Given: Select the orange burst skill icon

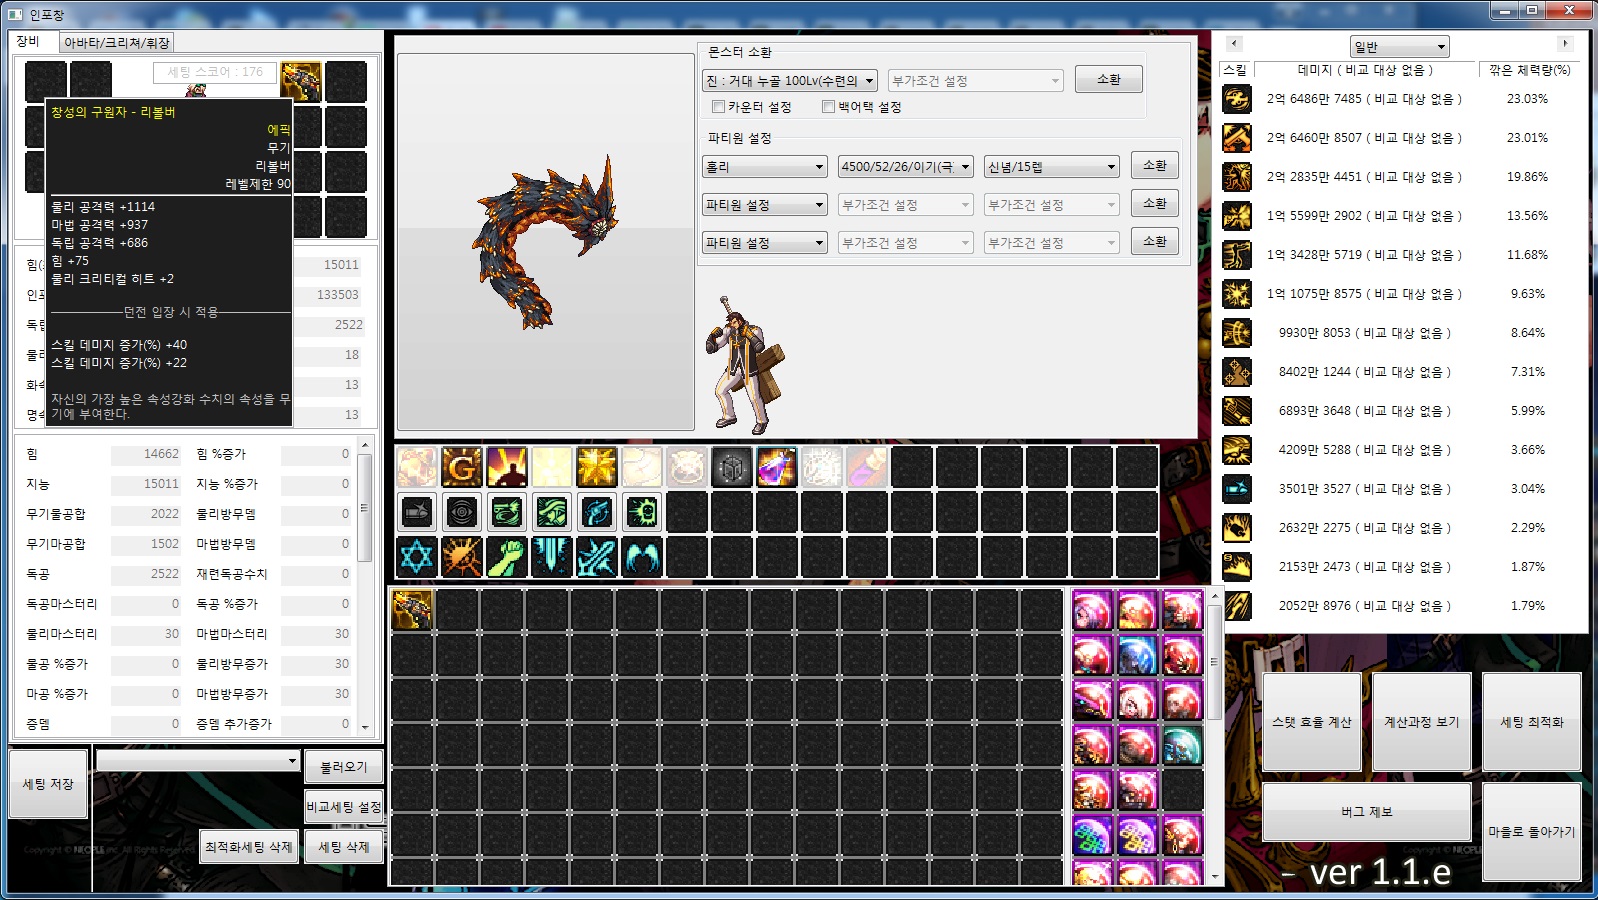Looking at the screenshot, I should point(462,557).
